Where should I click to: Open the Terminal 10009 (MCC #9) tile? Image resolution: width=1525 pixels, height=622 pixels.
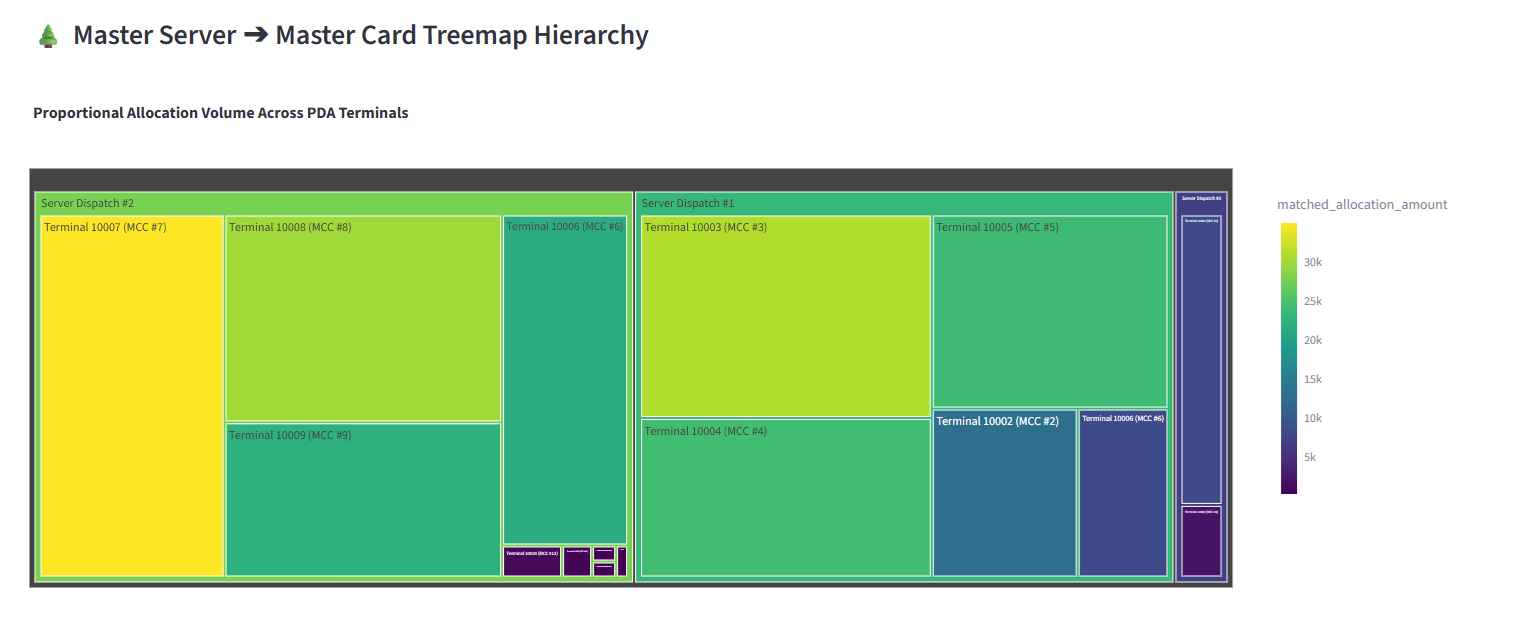[363, 500]
